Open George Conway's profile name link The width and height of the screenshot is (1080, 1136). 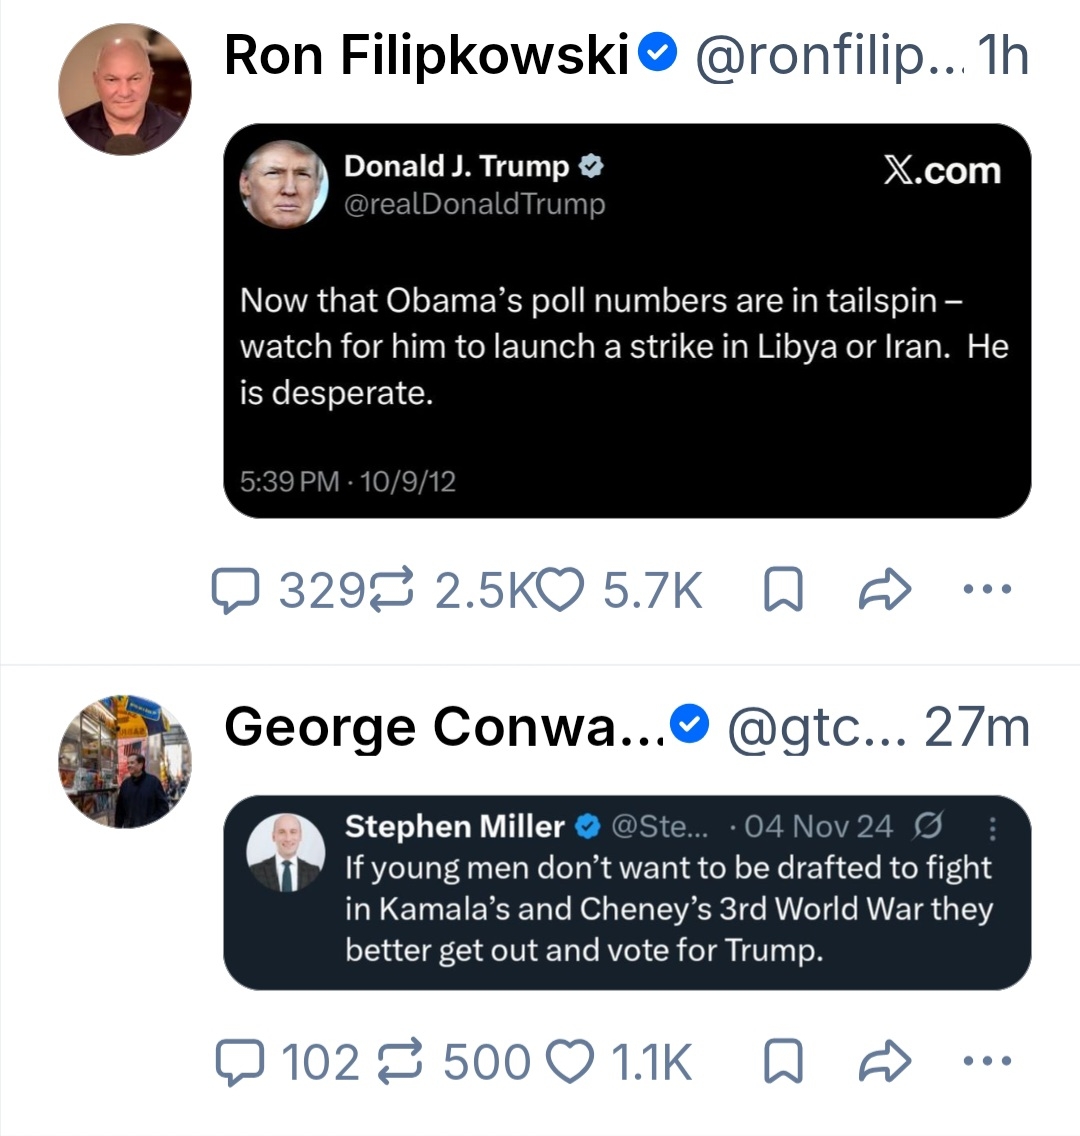pyautogui.click(x=444, y=727)
